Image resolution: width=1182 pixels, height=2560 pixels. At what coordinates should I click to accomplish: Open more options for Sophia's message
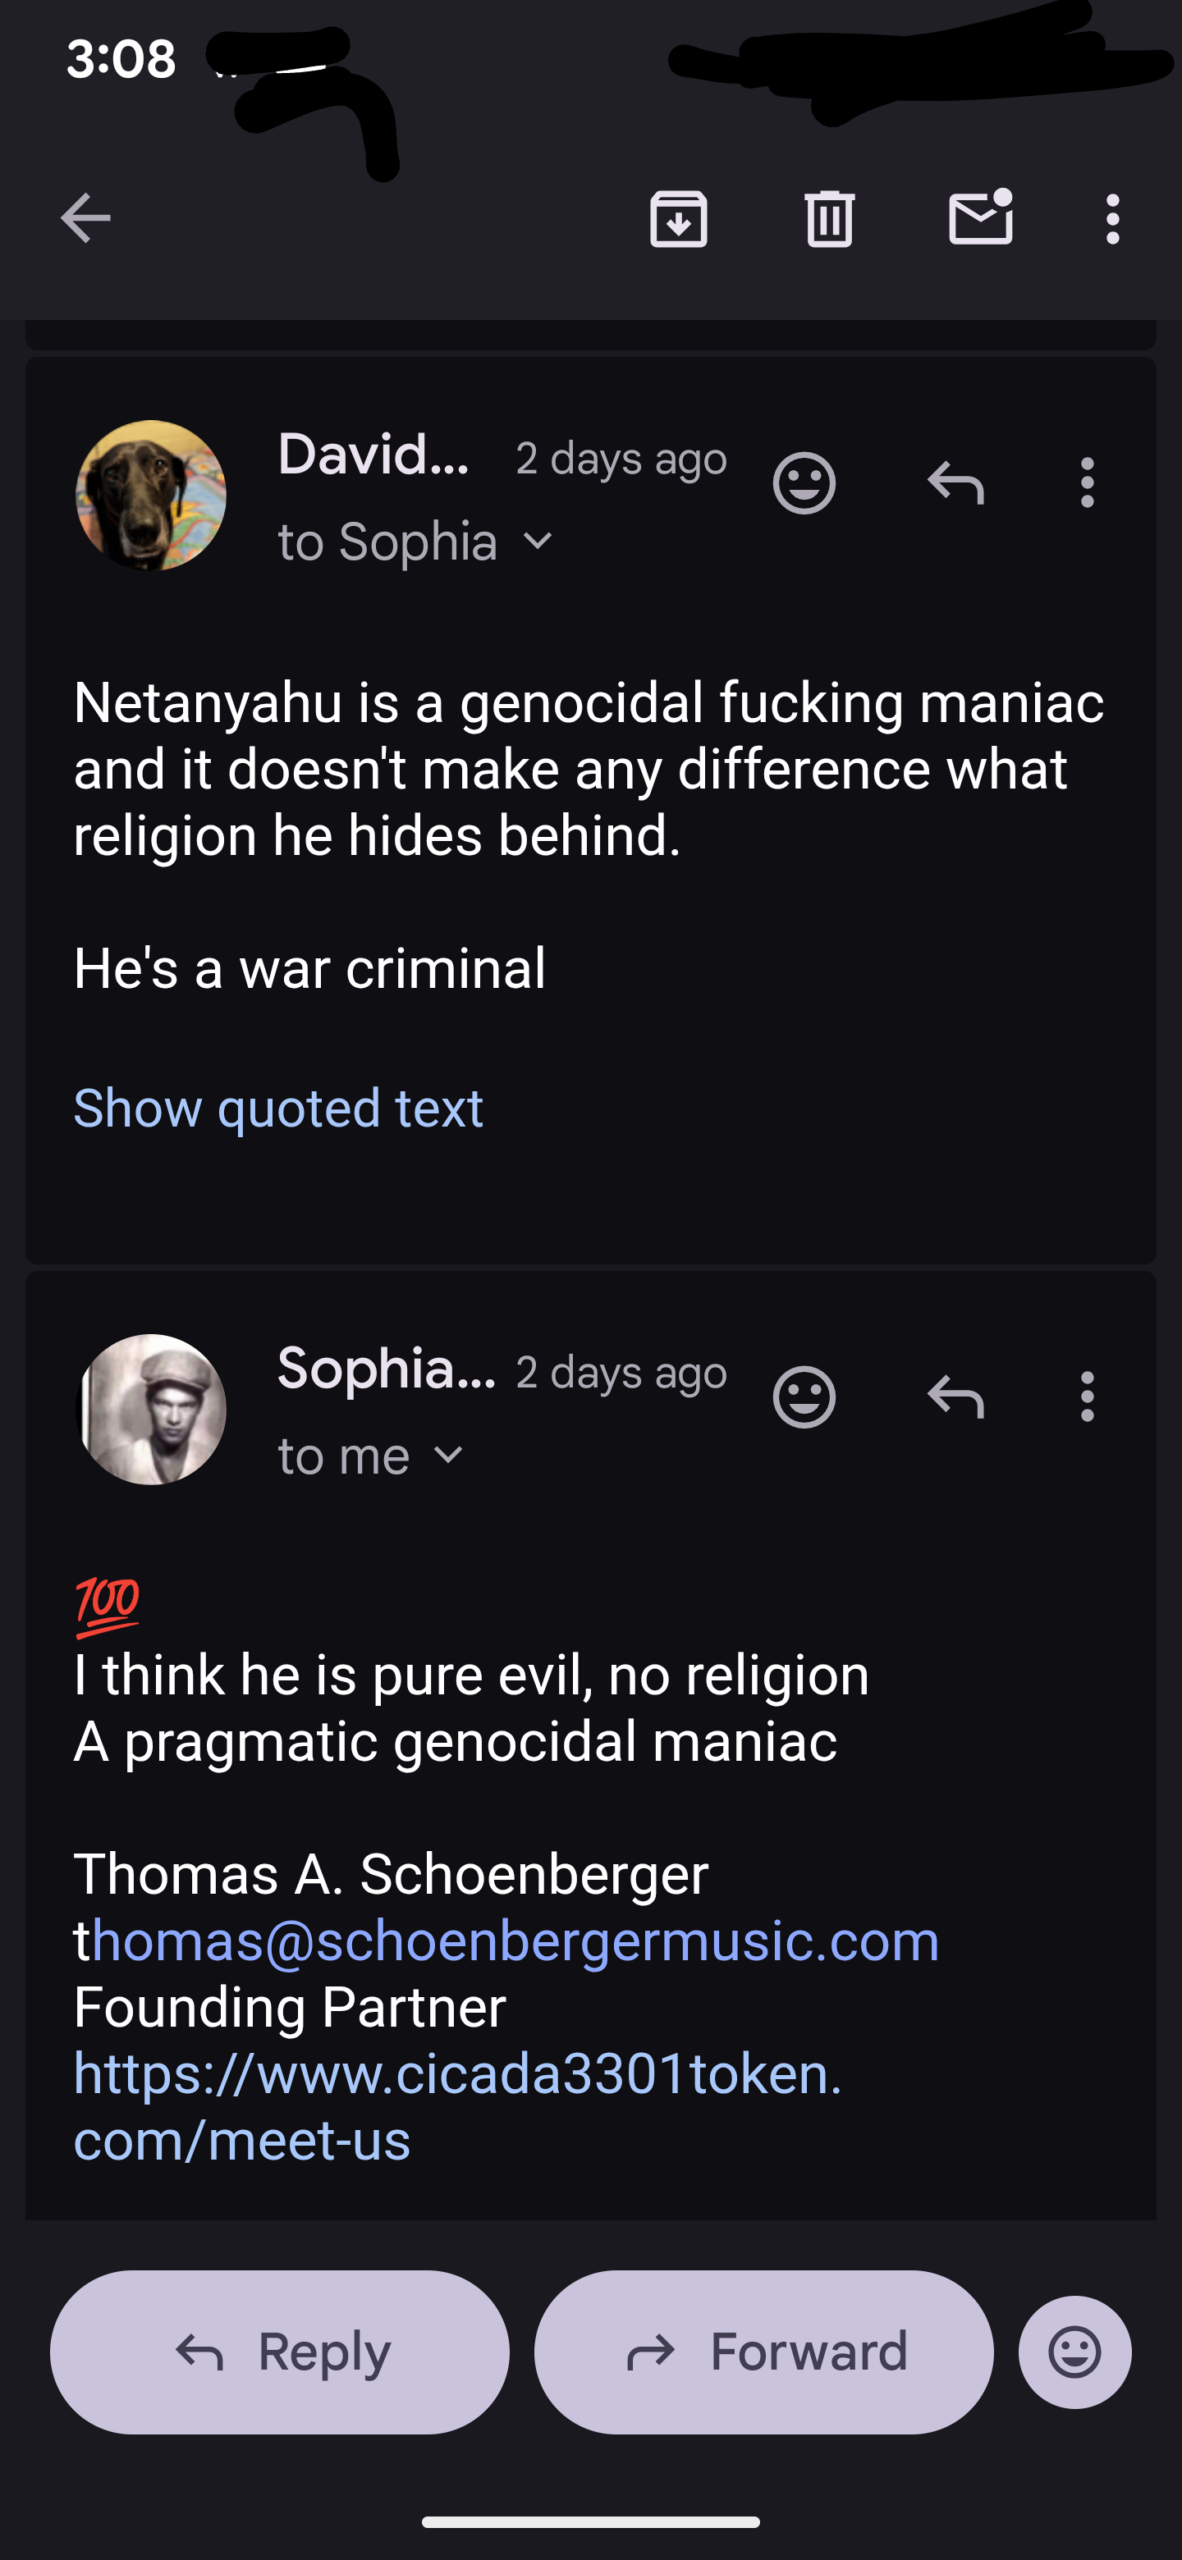click(x=1087, y=1397)
